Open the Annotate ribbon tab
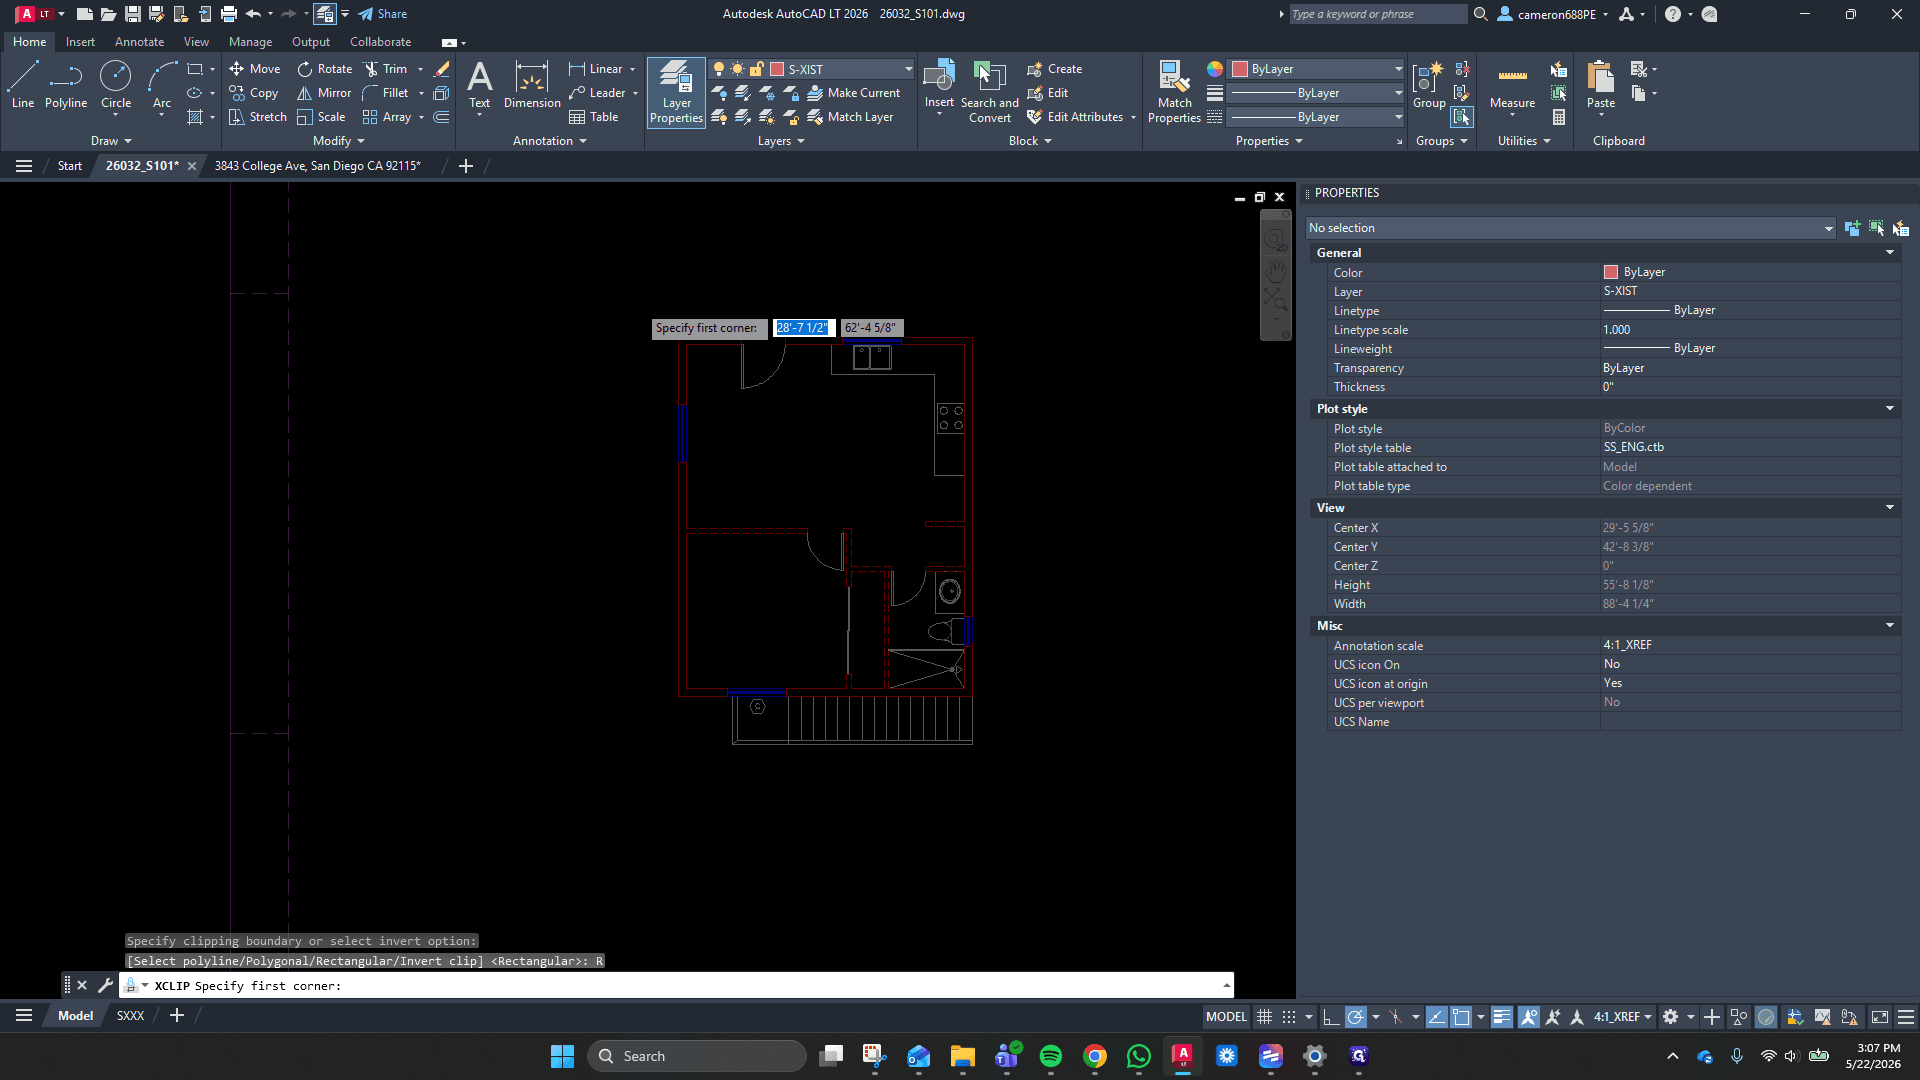The image size is (1920, 1080). point(139,42)
